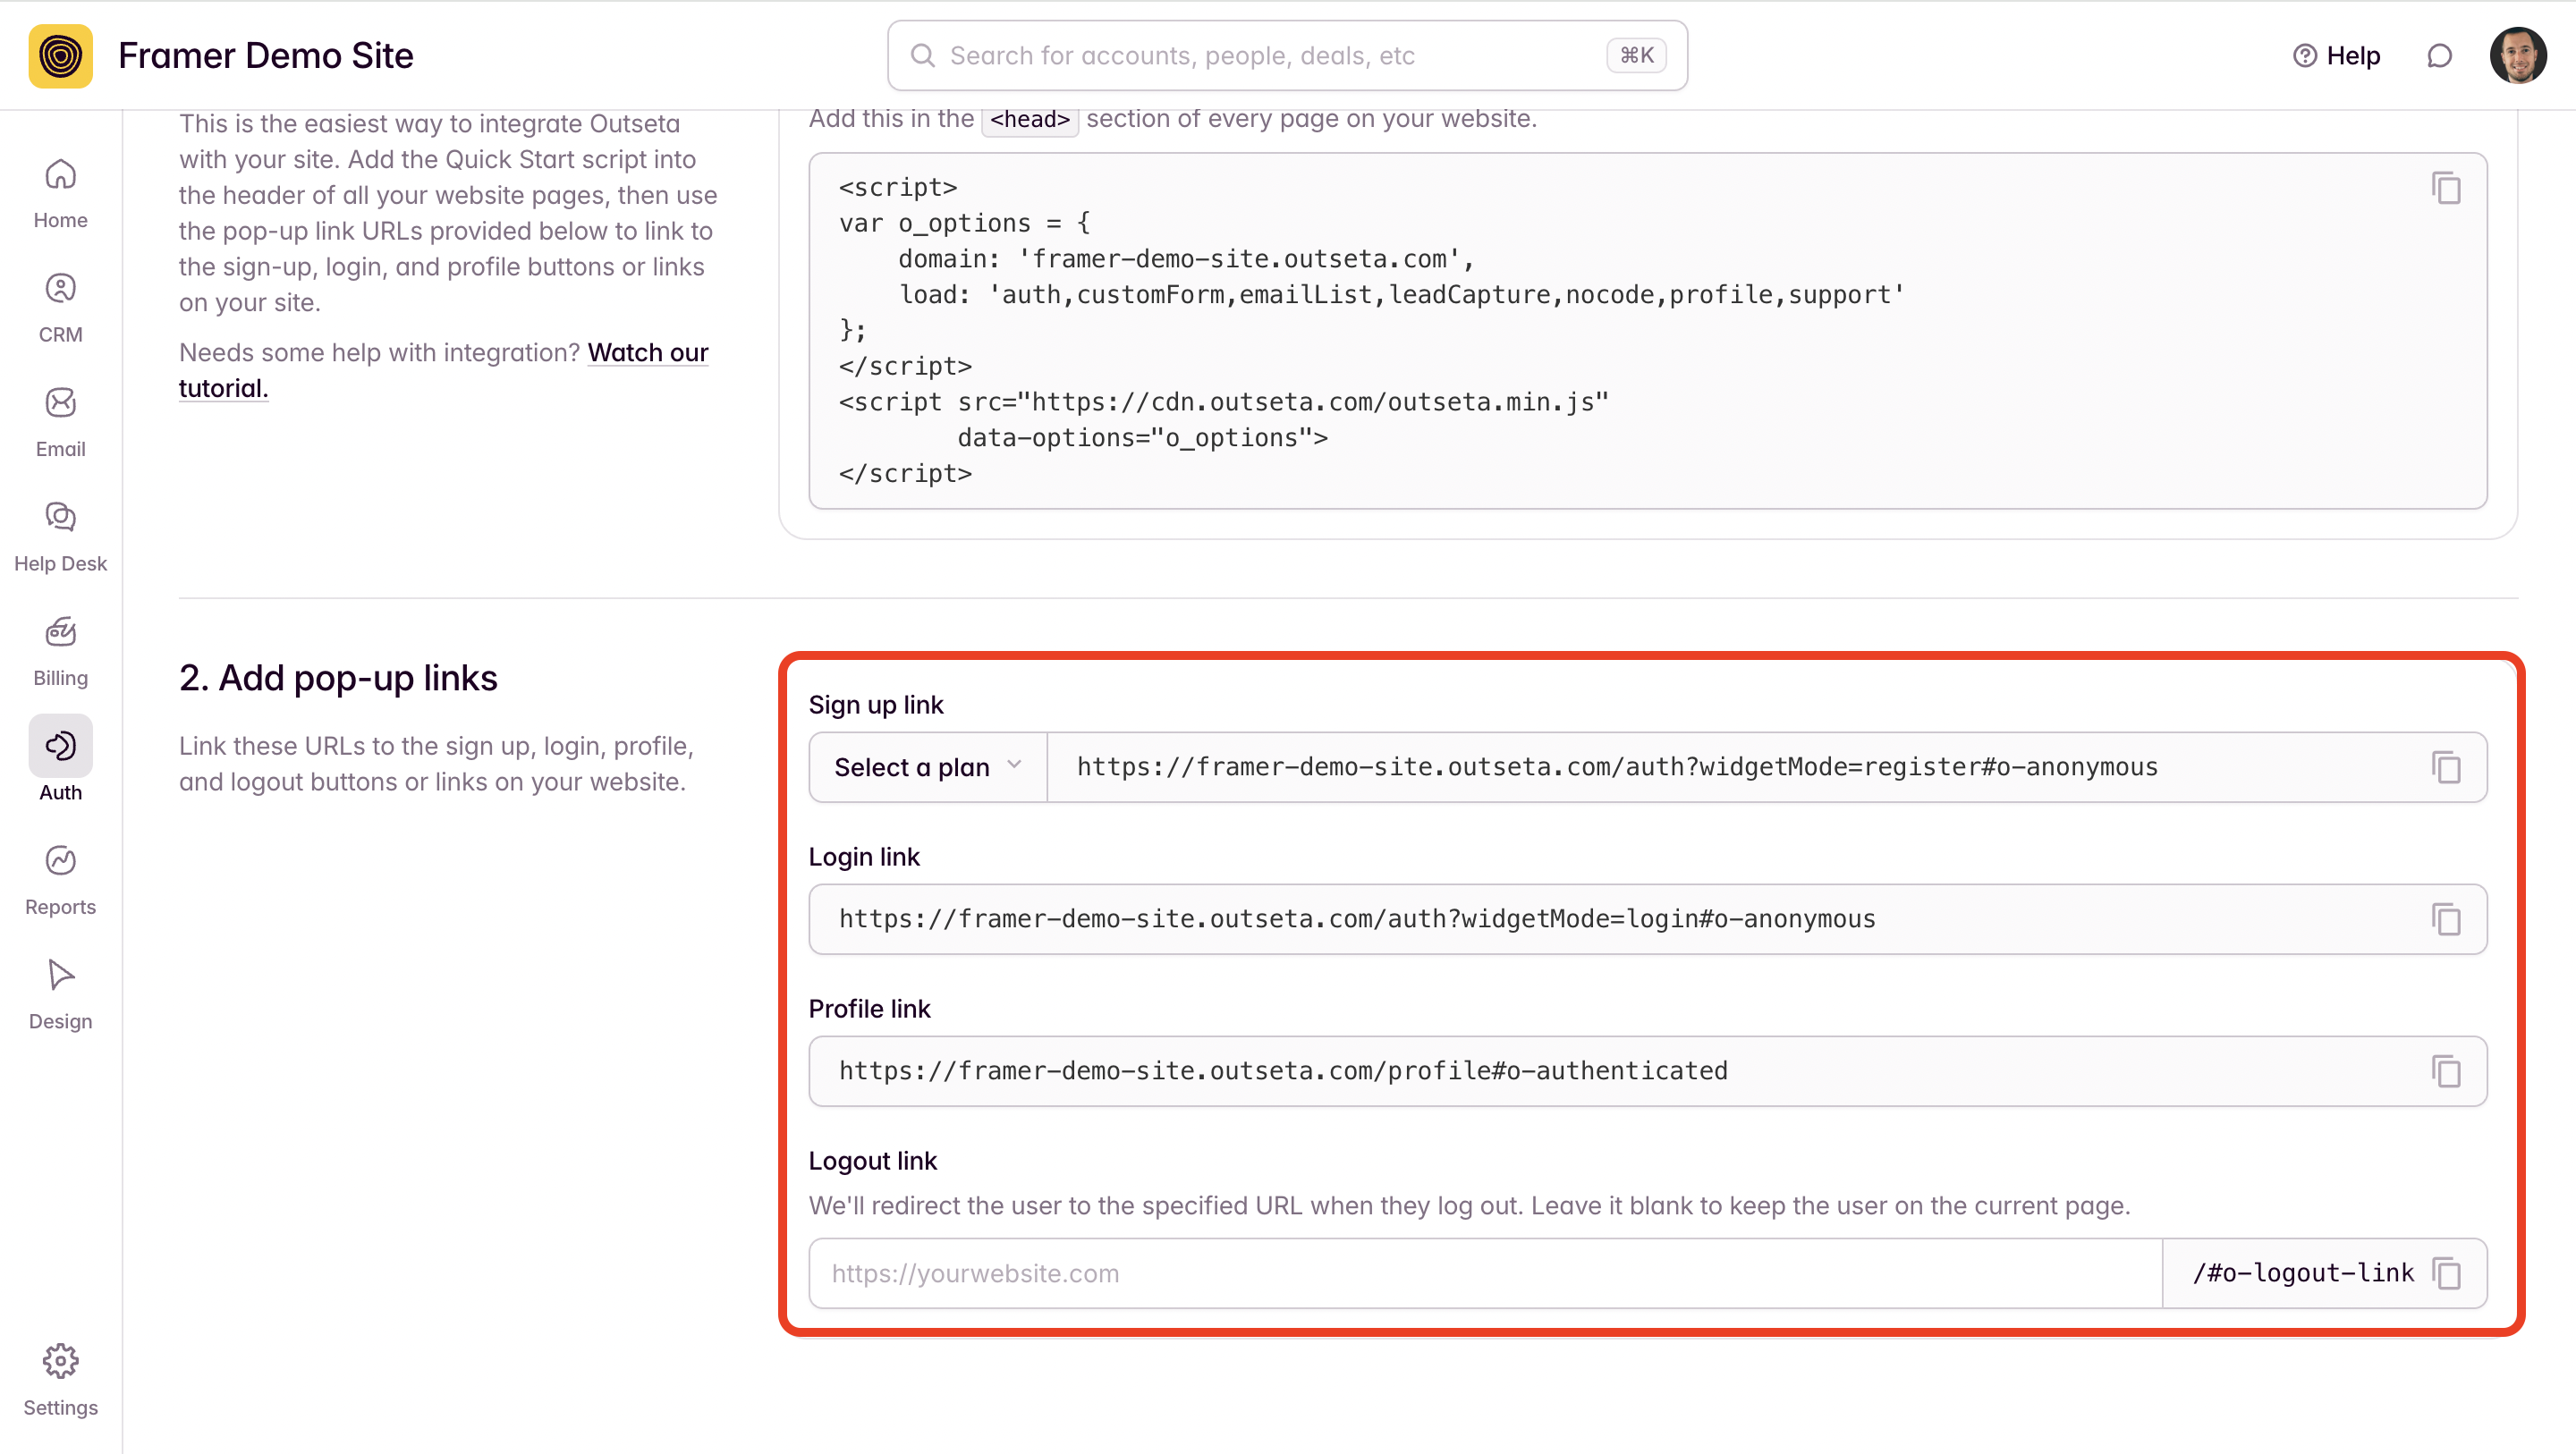Screen dimensions: 2576x1454
Task: Expand the Select a plan dropdown
Action: point(927,767)
